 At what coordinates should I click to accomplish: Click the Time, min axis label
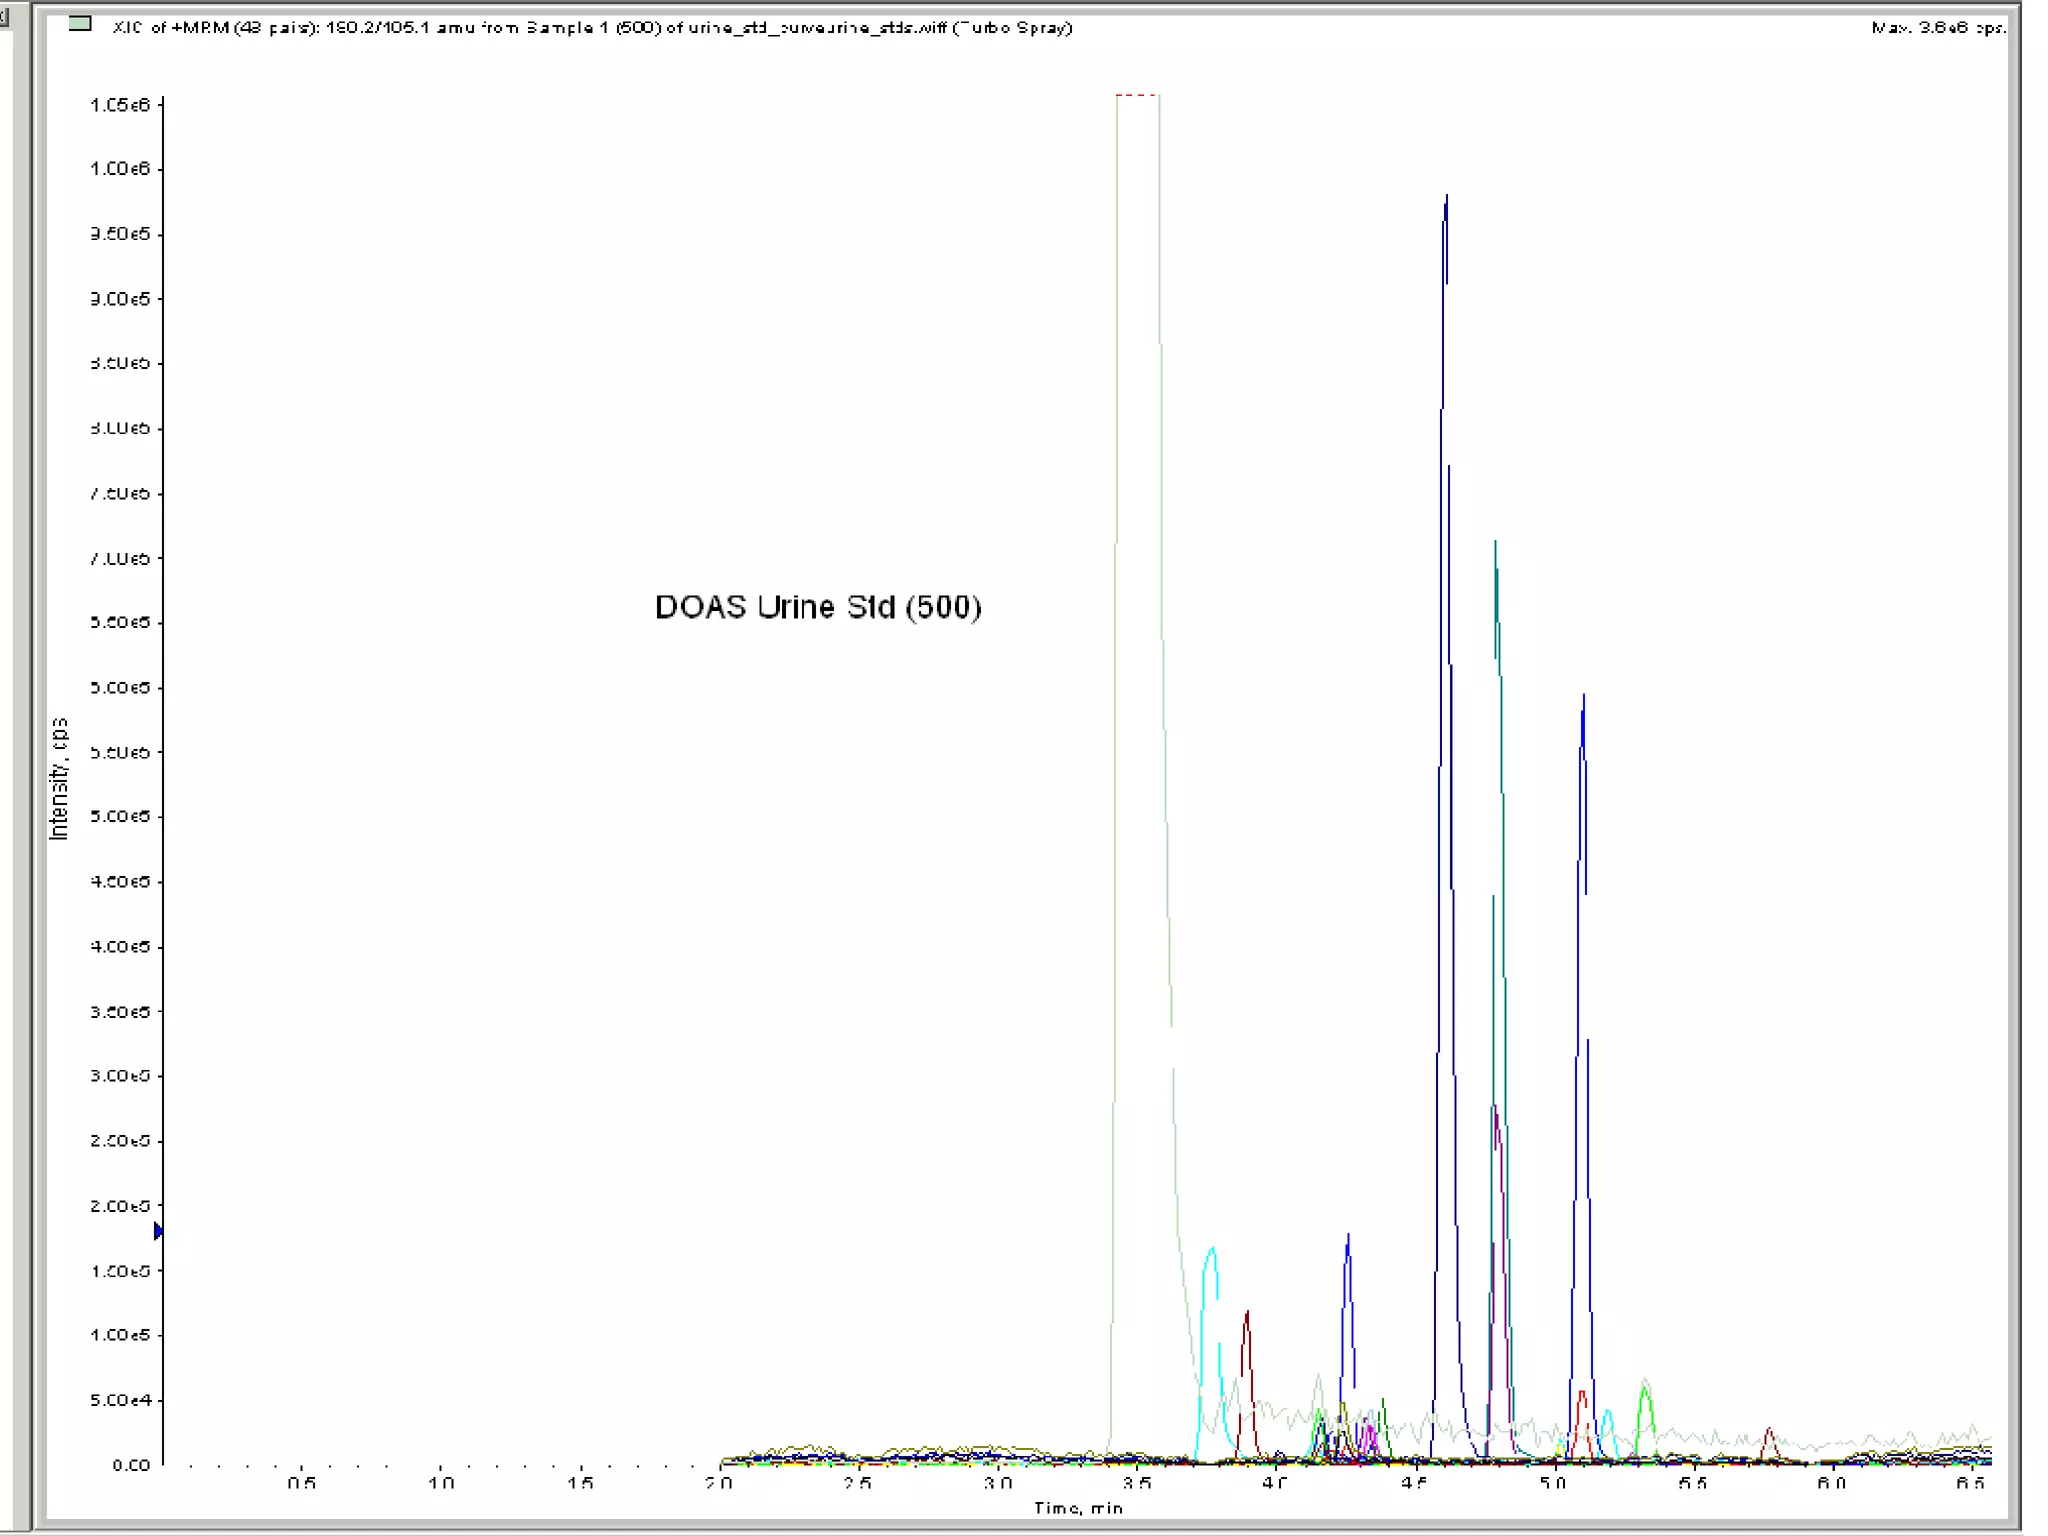pos(1078,1507)
